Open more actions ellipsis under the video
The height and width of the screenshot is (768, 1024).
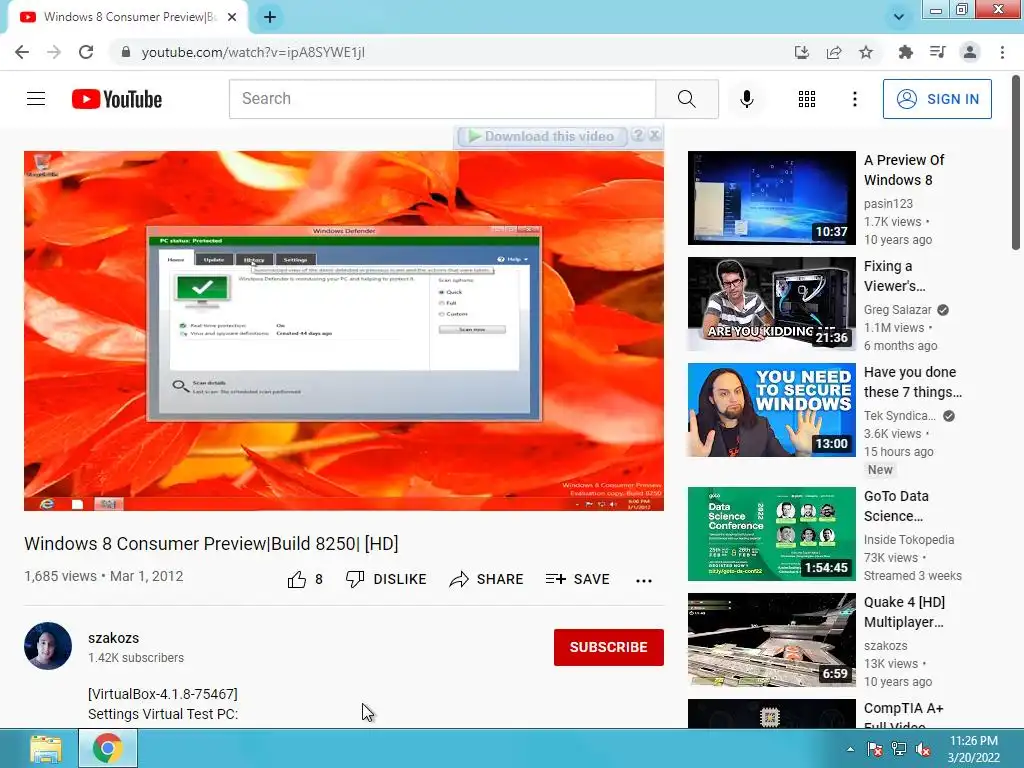click(x=644, y=580)
